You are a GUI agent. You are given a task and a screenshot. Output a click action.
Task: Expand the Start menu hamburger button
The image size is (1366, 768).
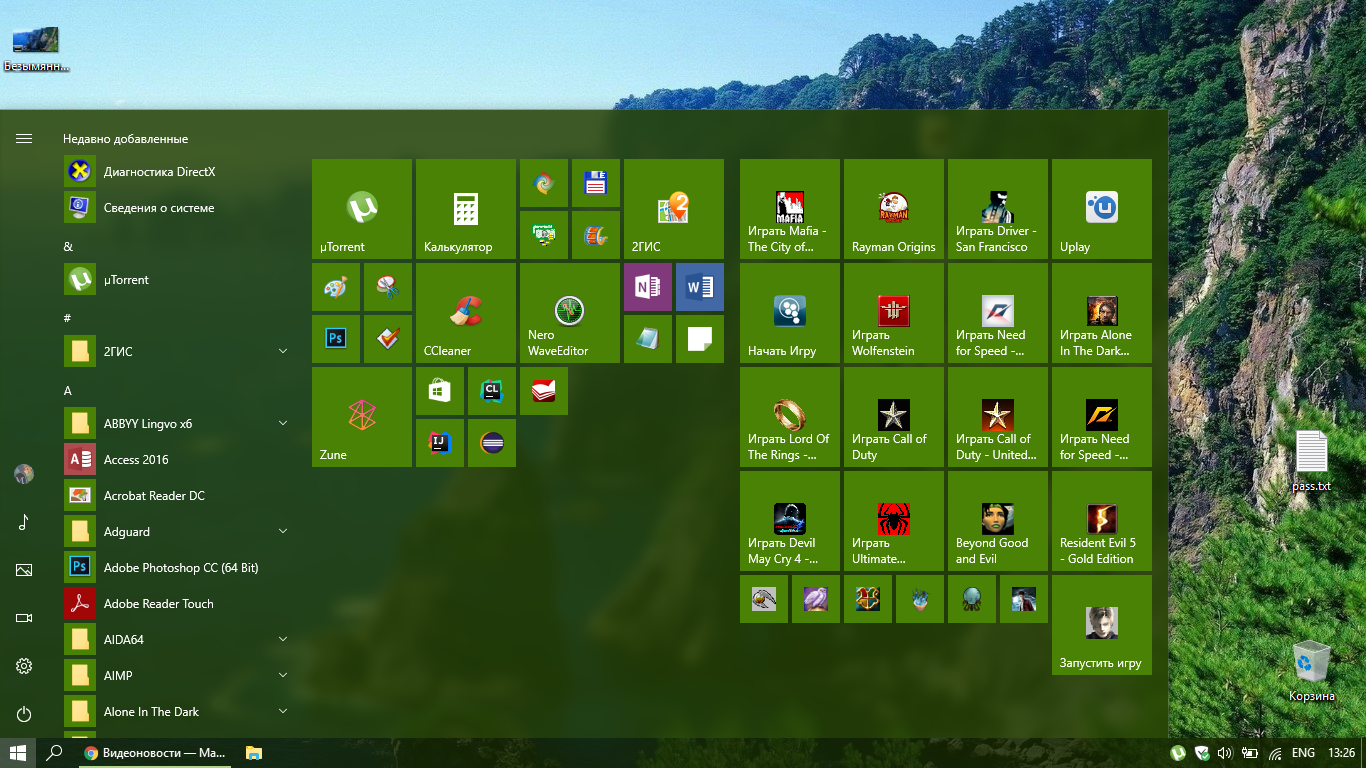coord(24,138)
